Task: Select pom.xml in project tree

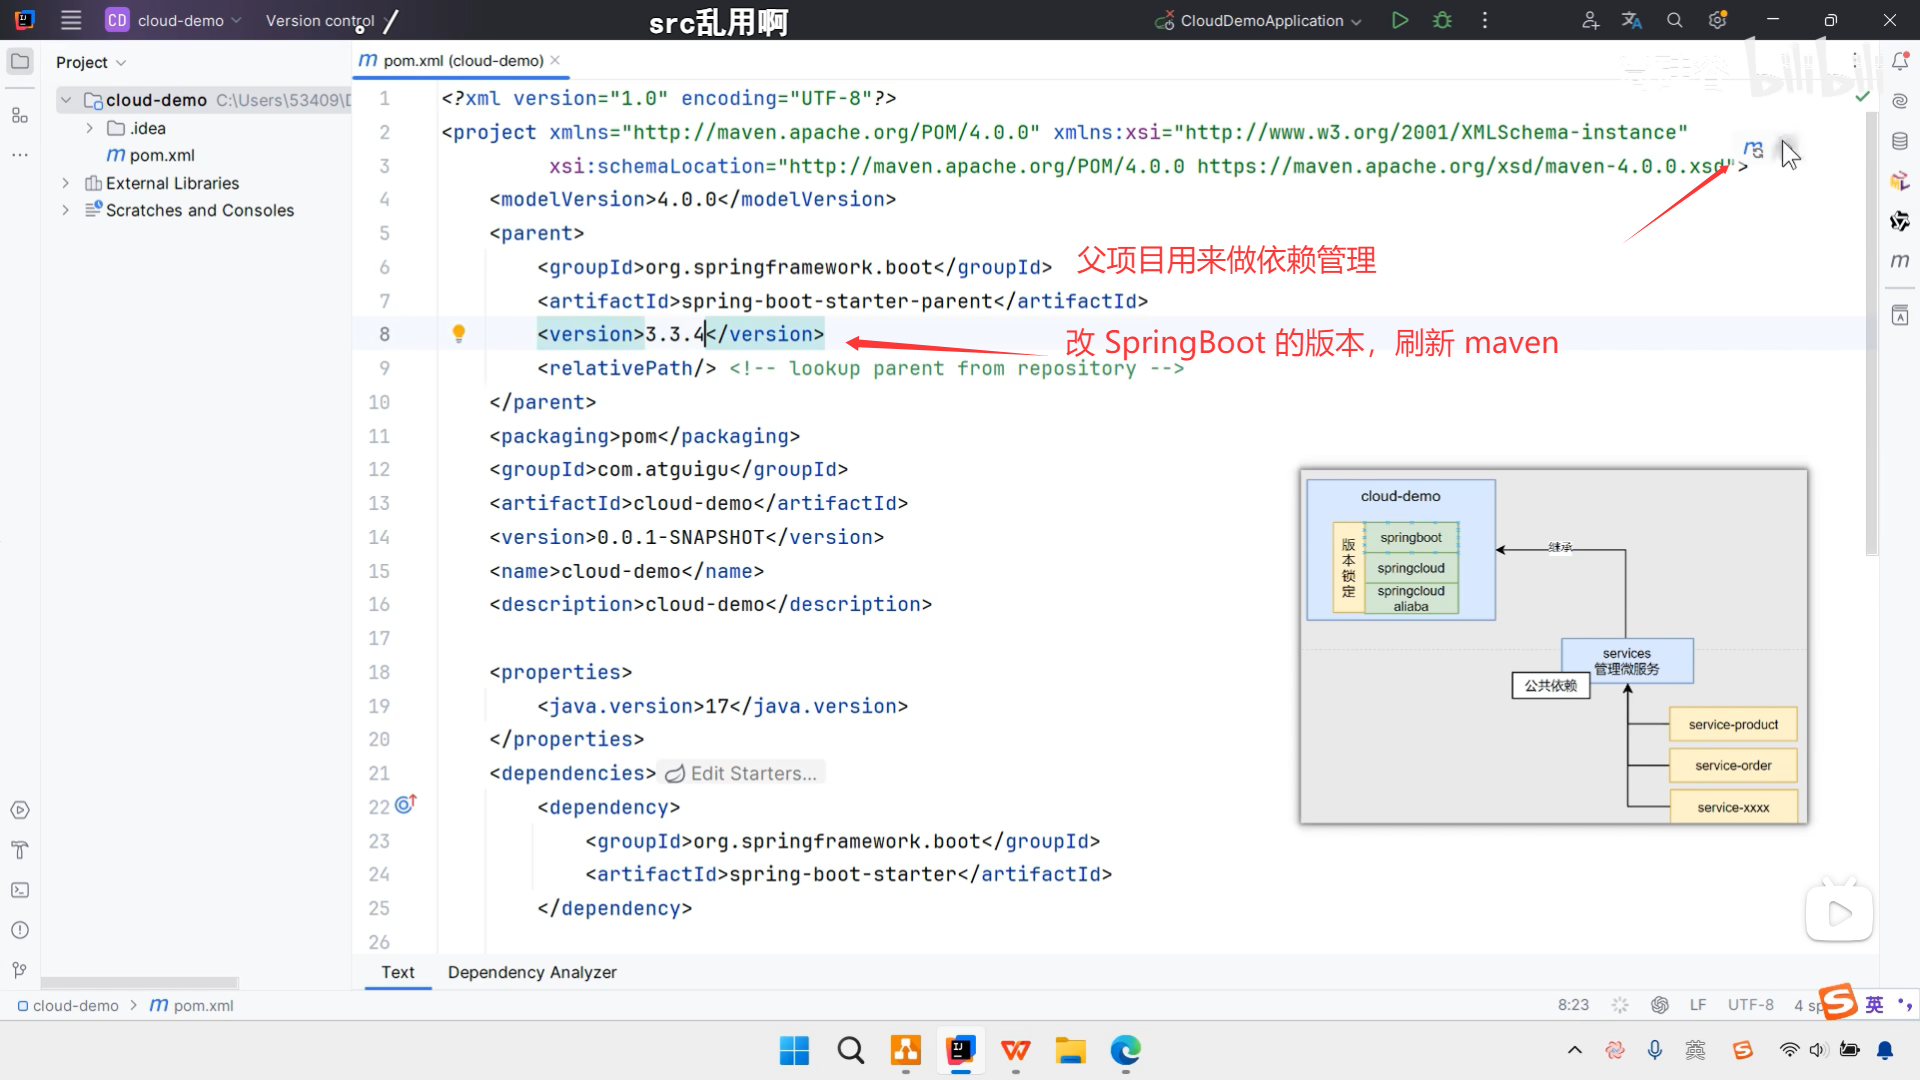Action: pos(161,155)
